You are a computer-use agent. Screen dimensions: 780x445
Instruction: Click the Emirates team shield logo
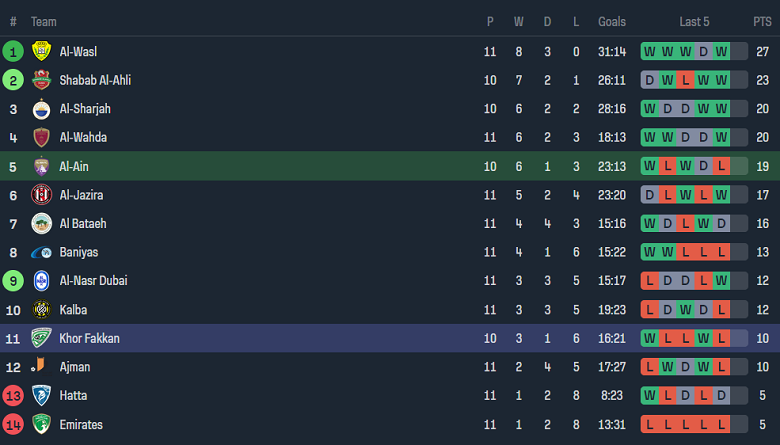click(41, 424)
